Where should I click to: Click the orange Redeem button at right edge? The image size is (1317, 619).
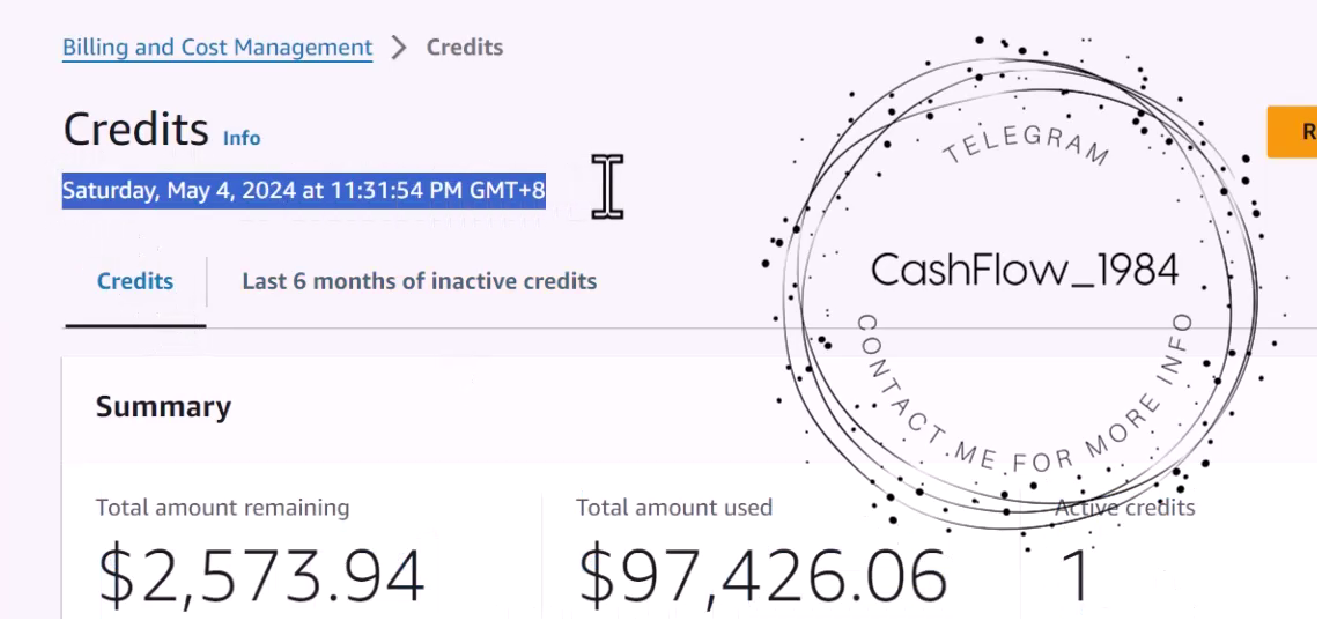click(1292, 131)
